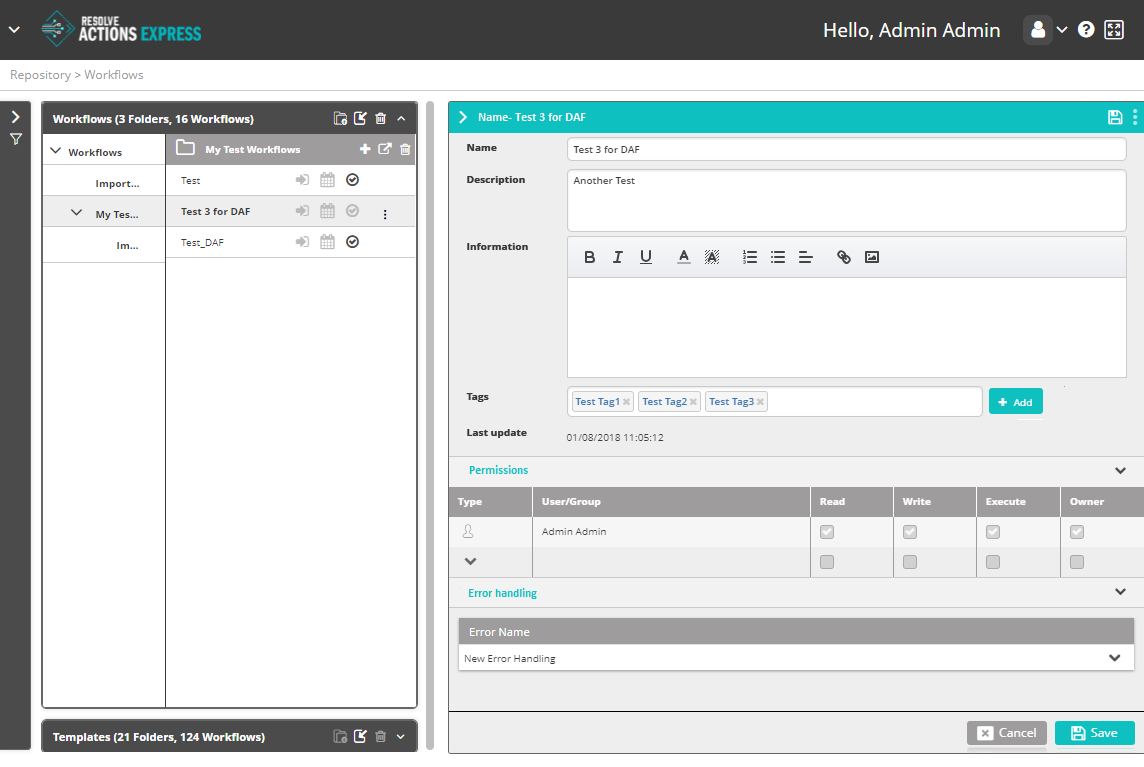Remove the Test Tag3 tag
This screenshot has height=767, width=1144.
760,402
